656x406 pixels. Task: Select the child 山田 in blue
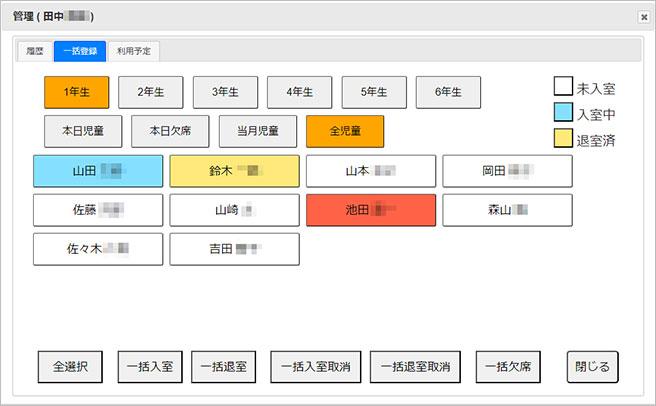click(x=98, y=171)
